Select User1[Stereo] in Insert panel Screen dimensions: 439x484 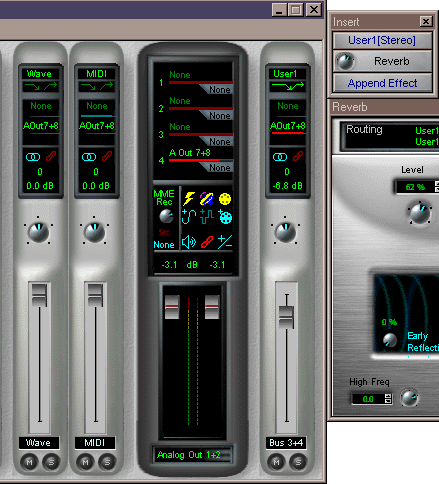point(382,41)
